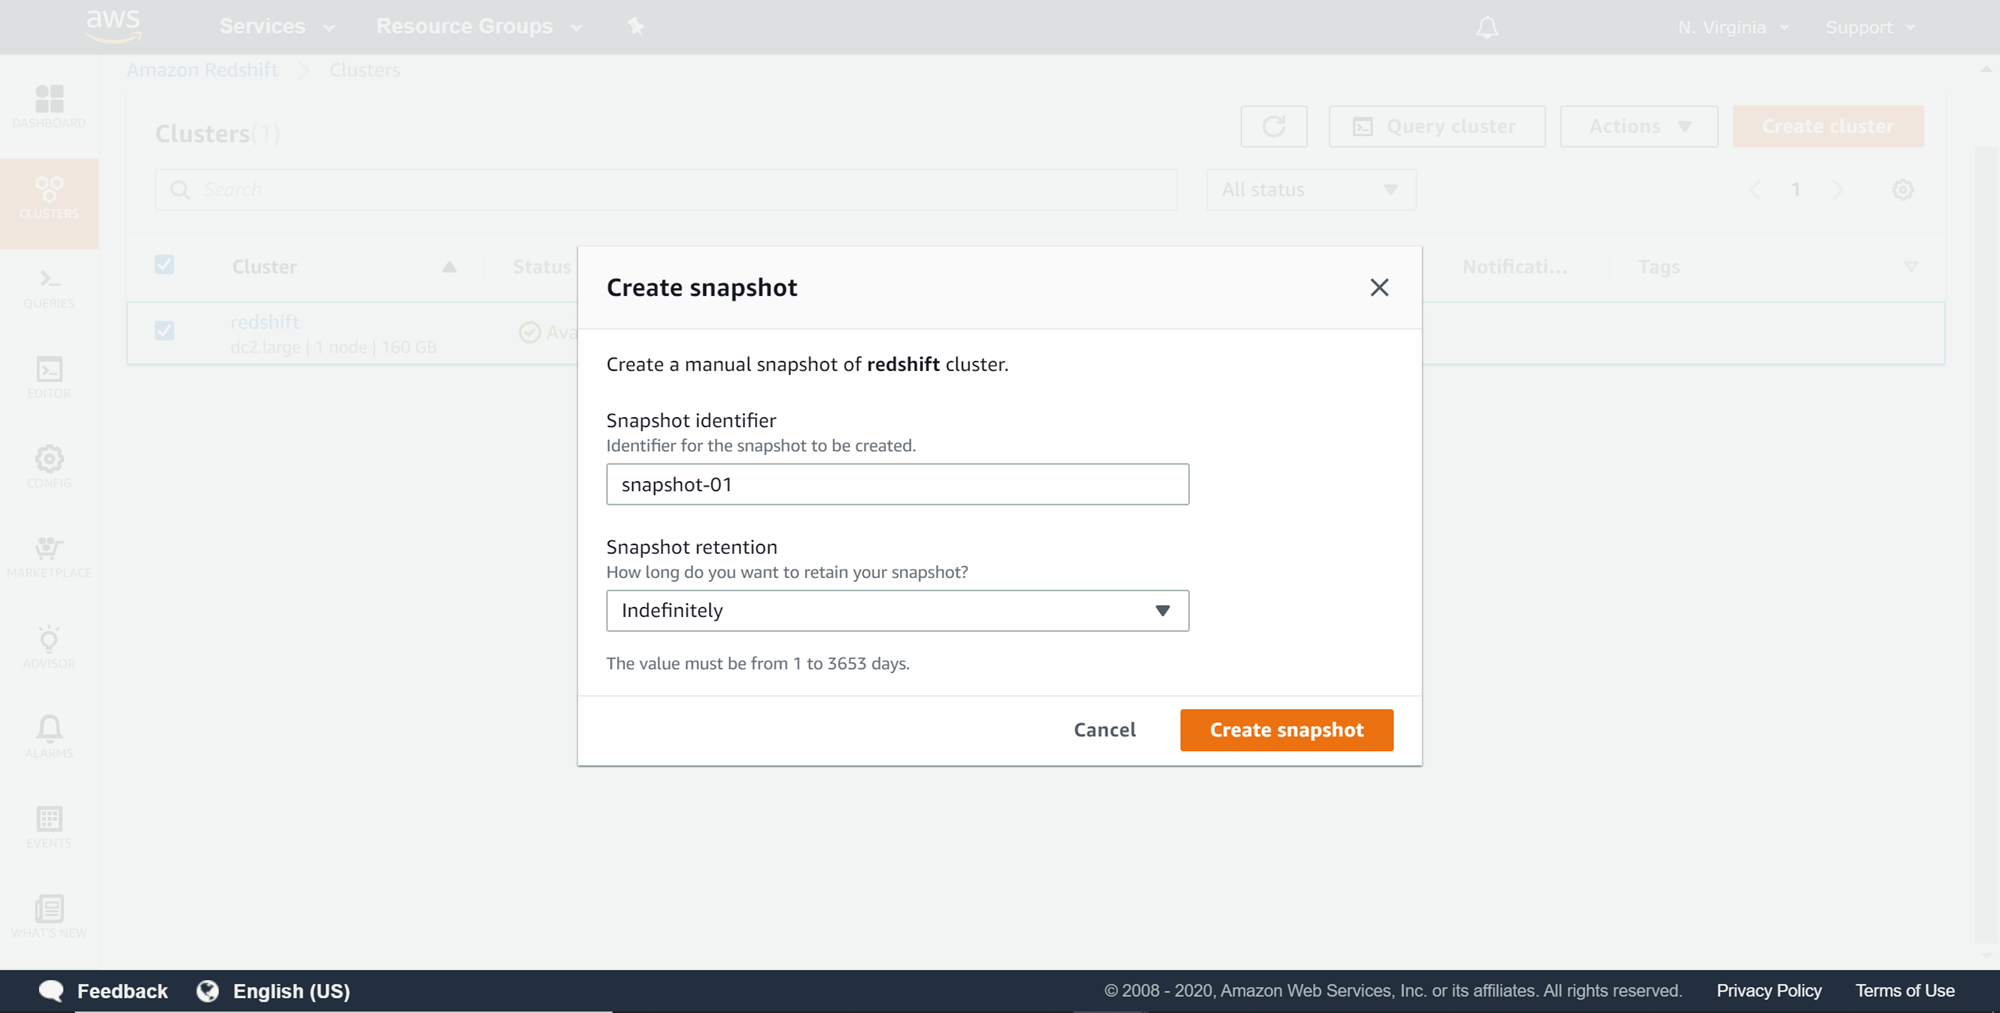Image resolution: width=2000 pixels, height=1013 pixels.
Task: Cancel the snapshot creation dialog
Action: click(1104, 730)
